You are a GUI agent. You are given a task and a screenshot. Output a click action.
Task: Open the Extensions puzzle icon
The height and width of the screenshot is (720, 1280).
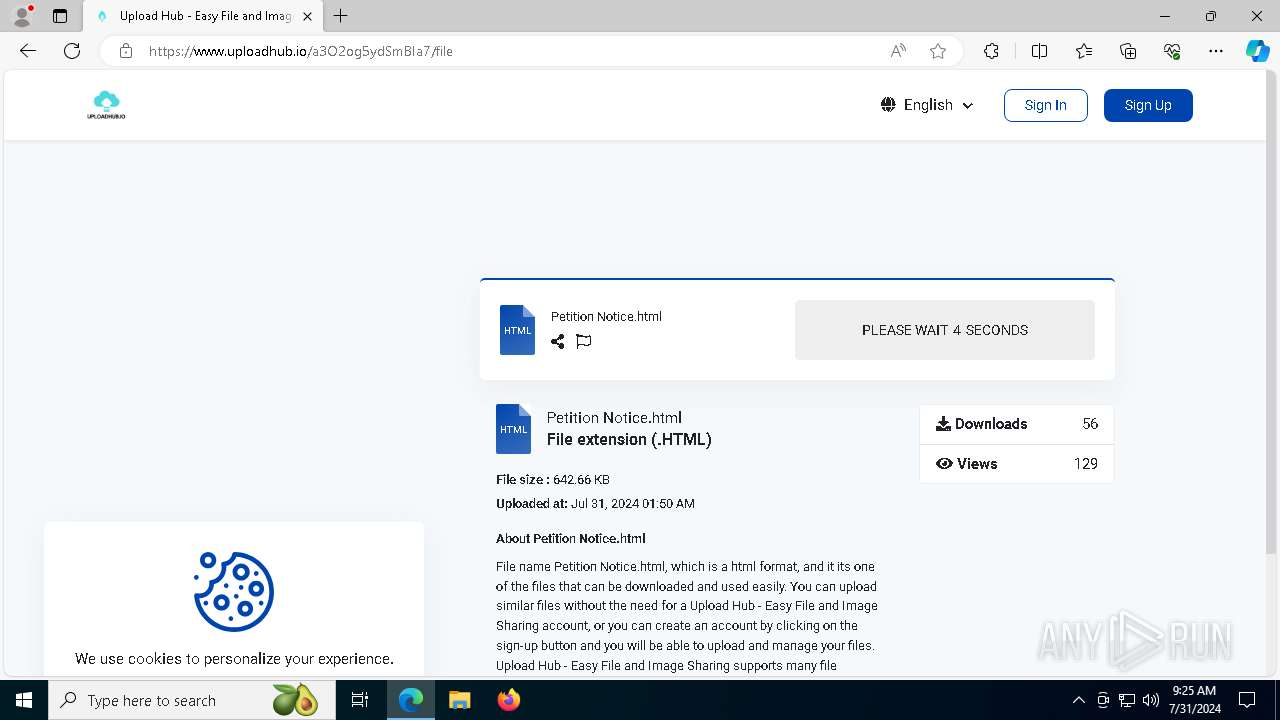tap(991, 51)
